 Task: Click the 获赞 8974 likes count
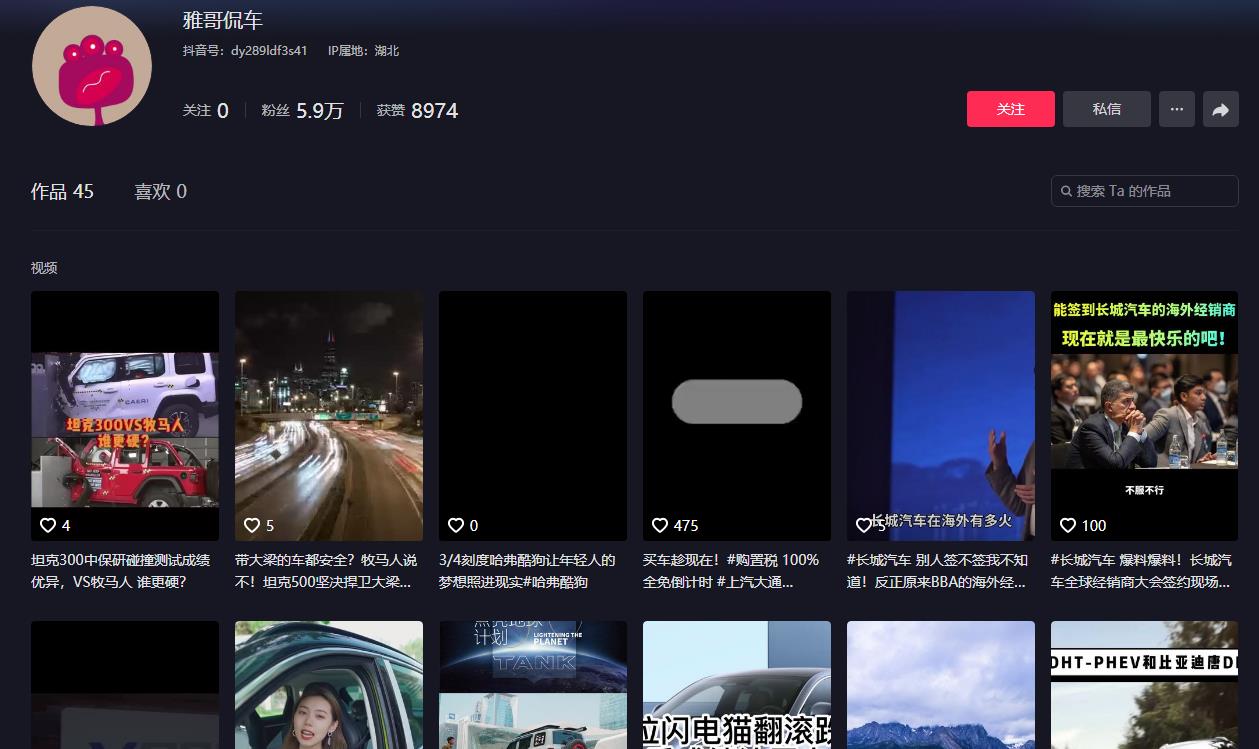(x=417, y=110)
